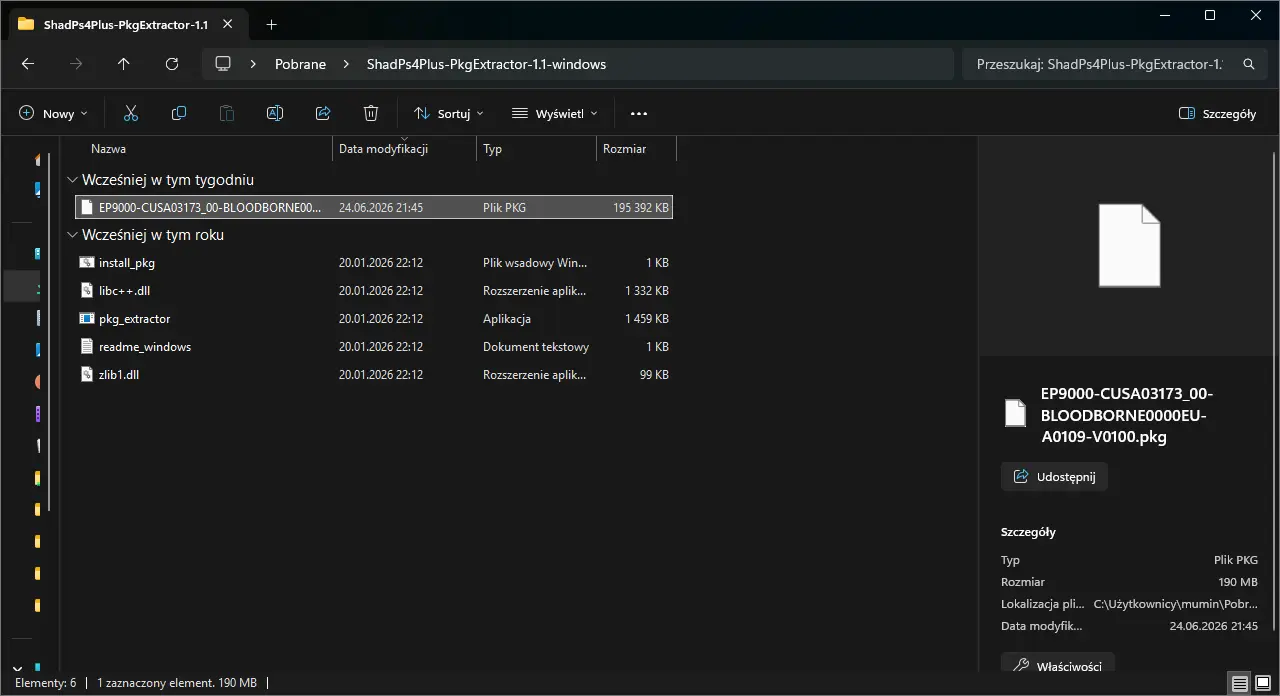1280x696 pixels.
Task: Click the '99 KB' size cell
Action: coord(653,375)
